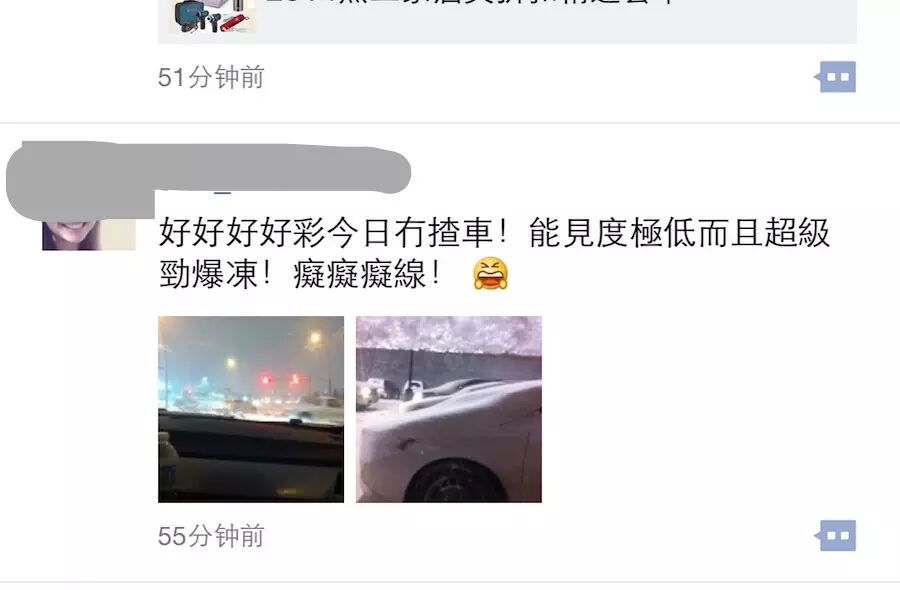Open the poster's avatar photo
Screen dimensions: 900x590
click(89, 234)
